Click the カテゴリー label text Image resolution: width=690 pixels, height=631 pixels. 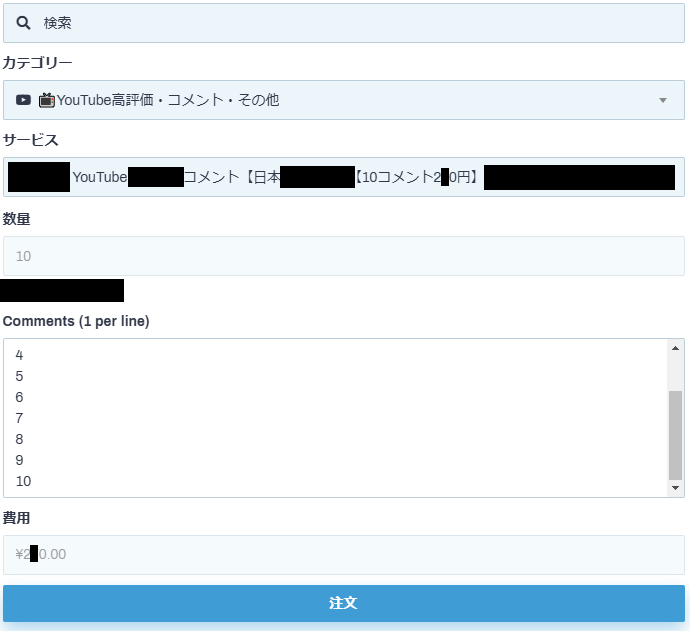(37, 63)
